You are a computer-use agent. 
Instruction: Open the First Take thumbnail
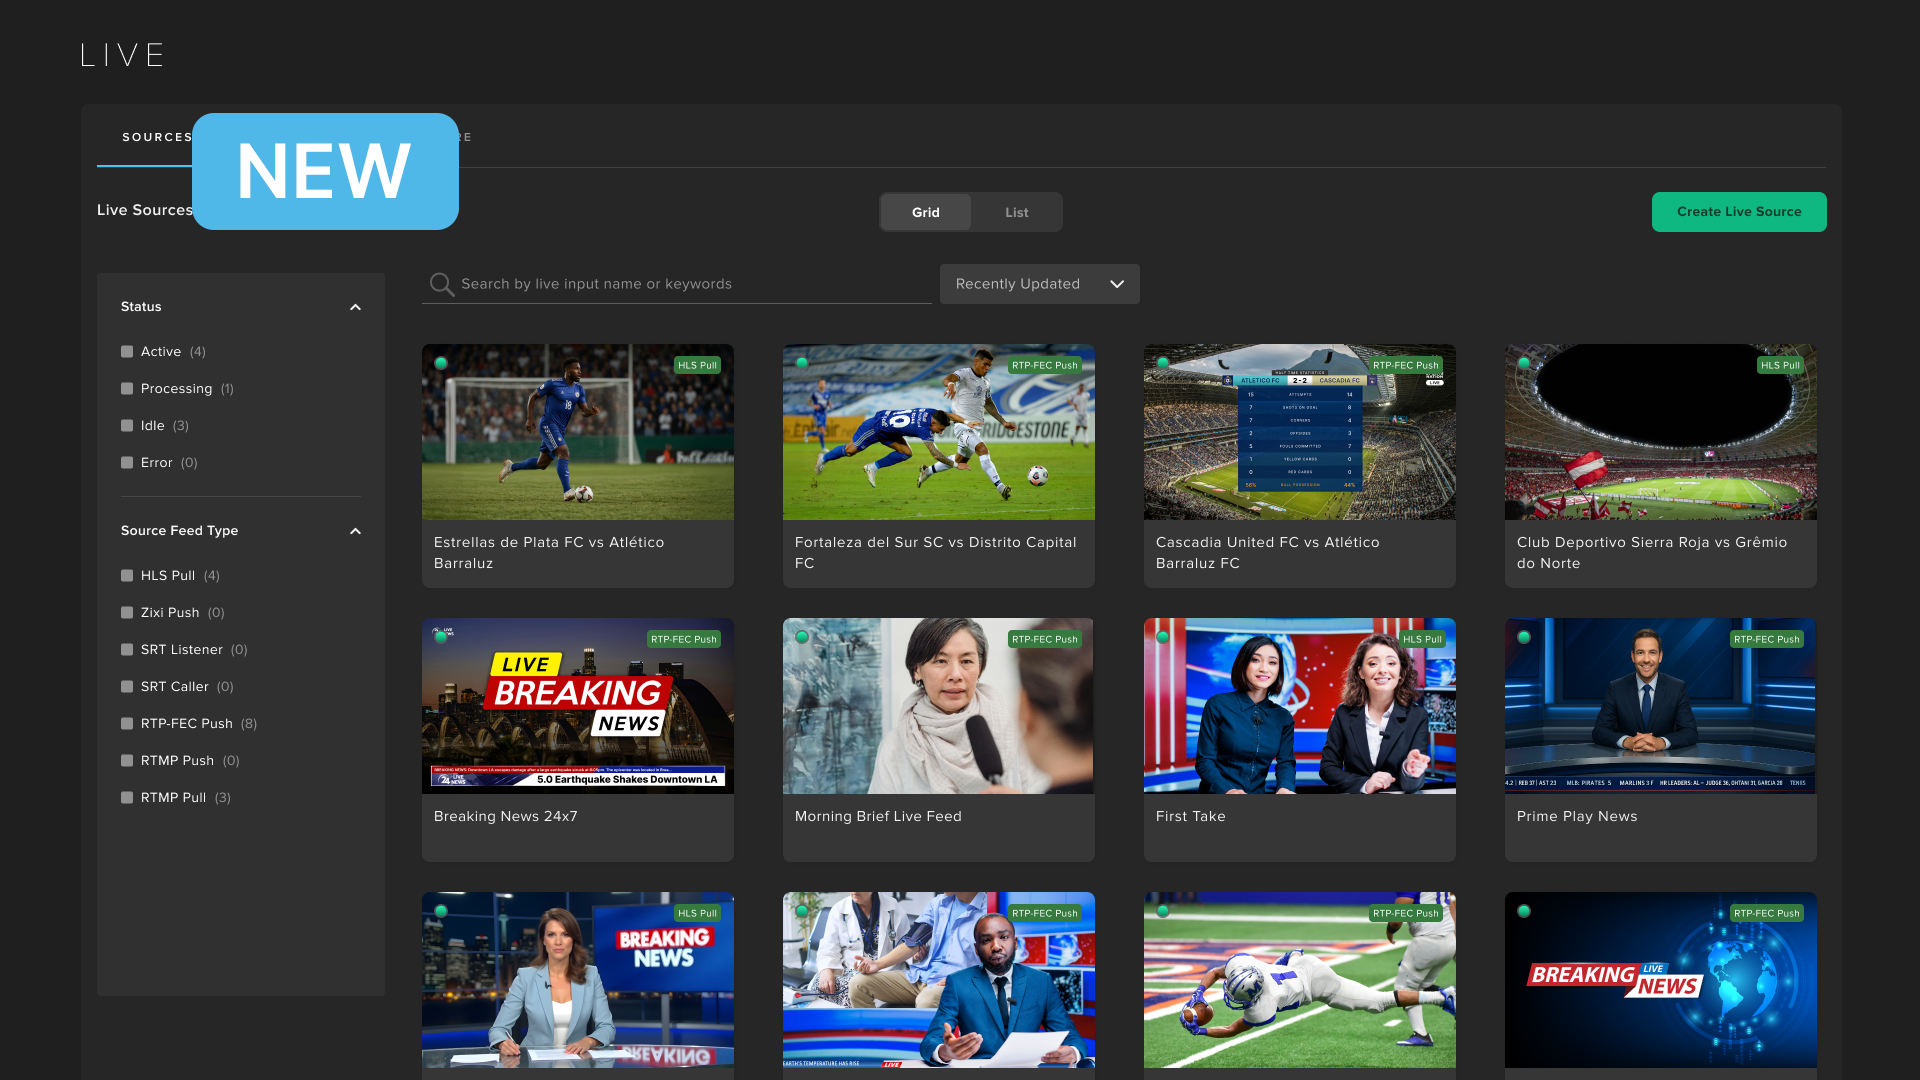1300,706
